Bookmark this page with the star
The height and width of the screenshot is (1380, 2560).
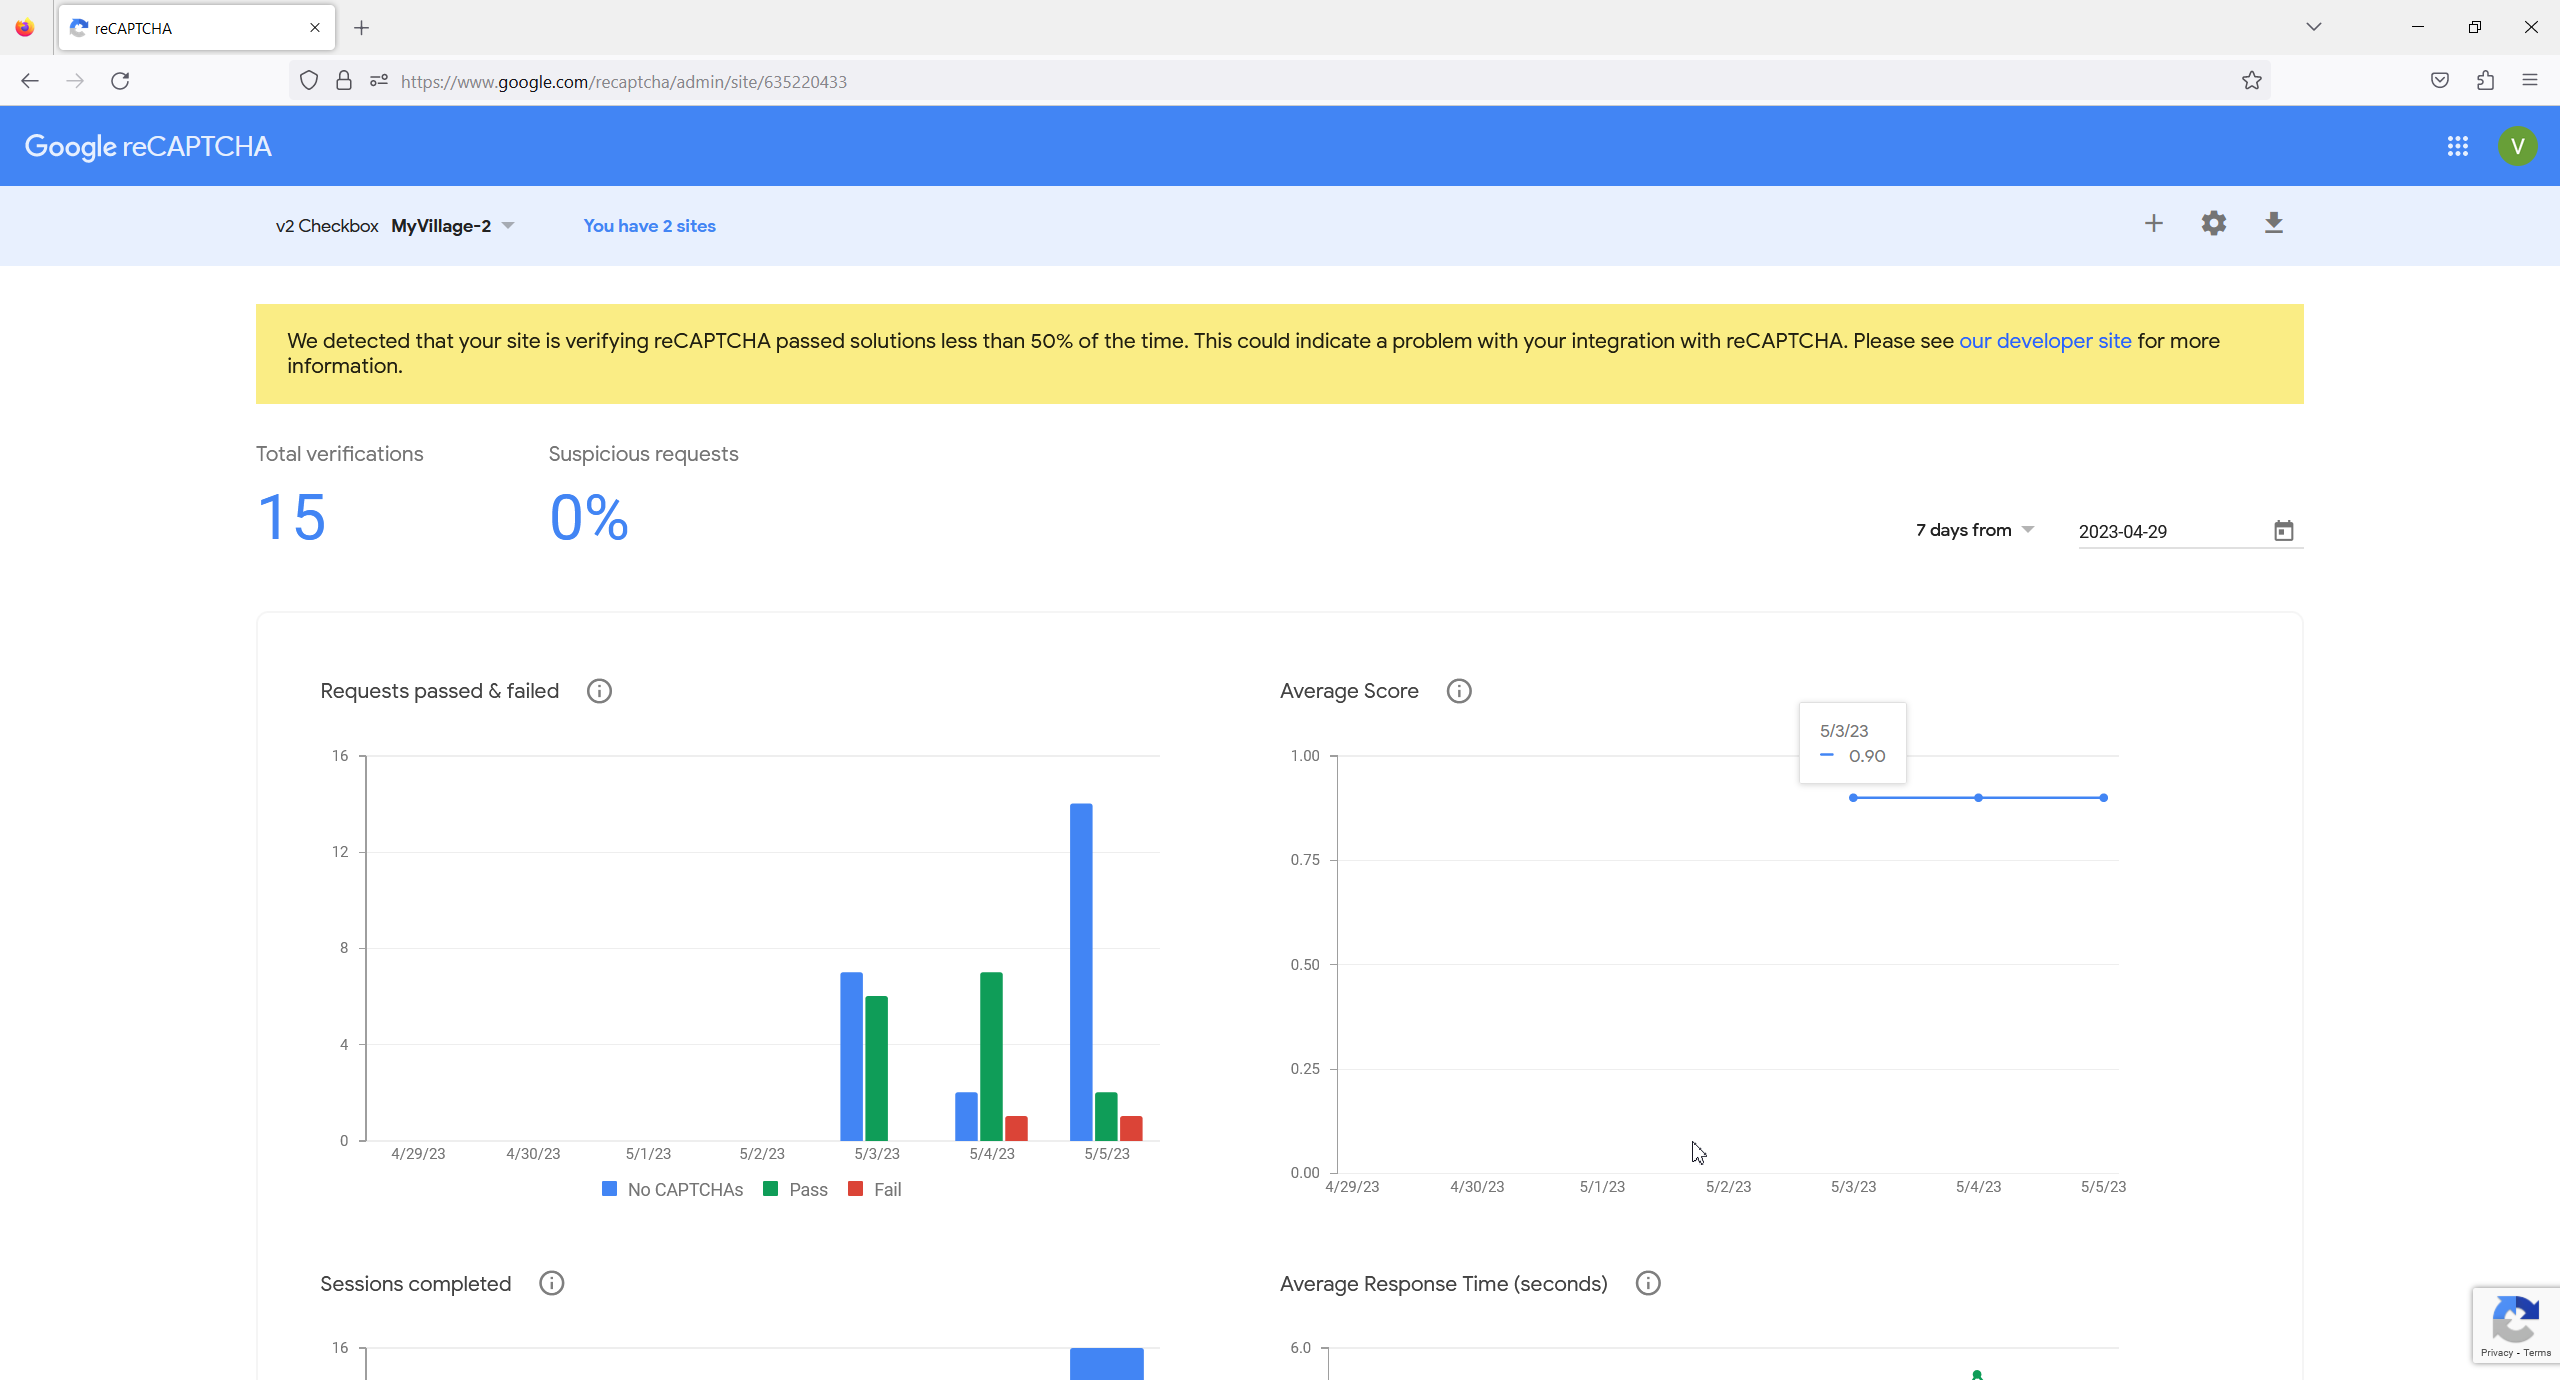click(2251, 81)
